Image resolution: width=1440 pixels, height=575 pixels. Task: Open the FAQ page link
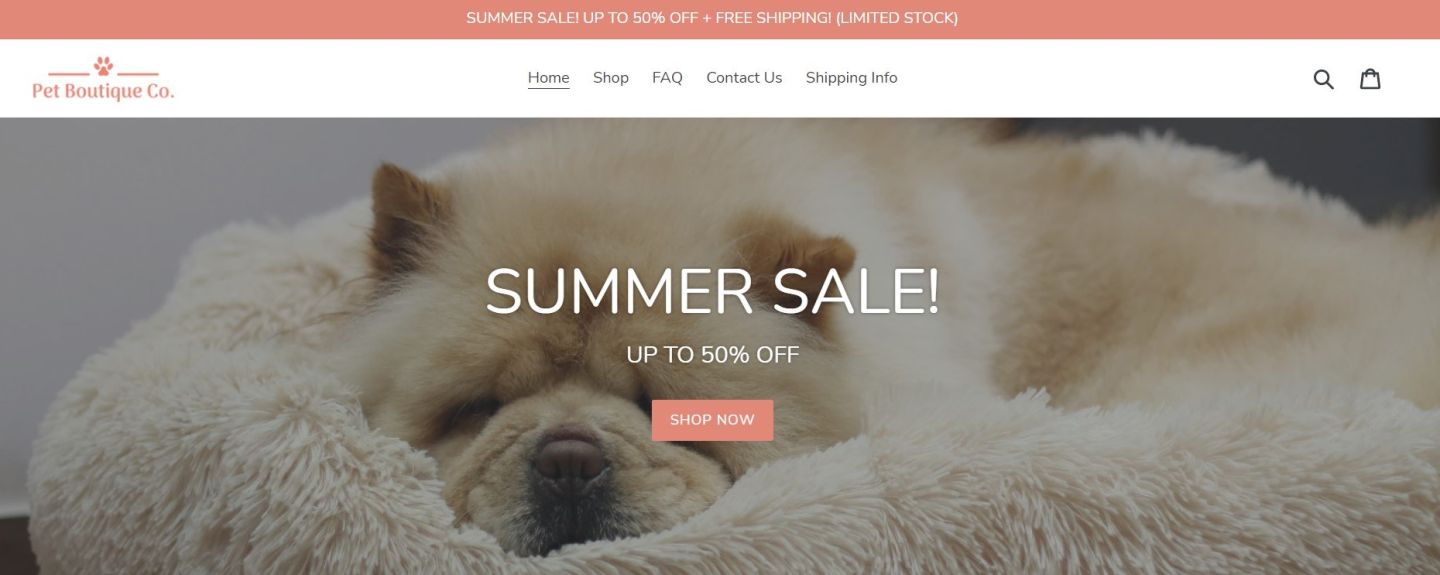[x=667, y=78]
